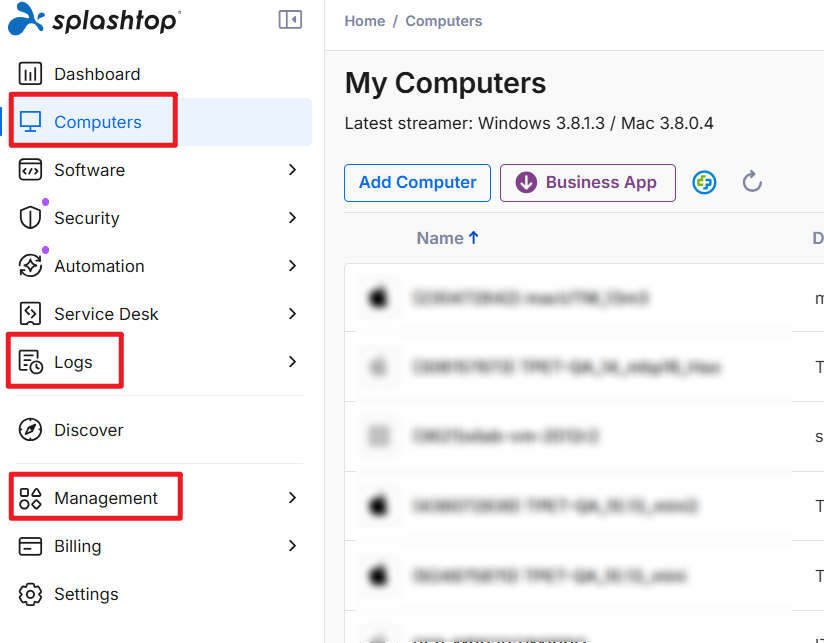Click the sort arrow beside Name

(473, 238)
